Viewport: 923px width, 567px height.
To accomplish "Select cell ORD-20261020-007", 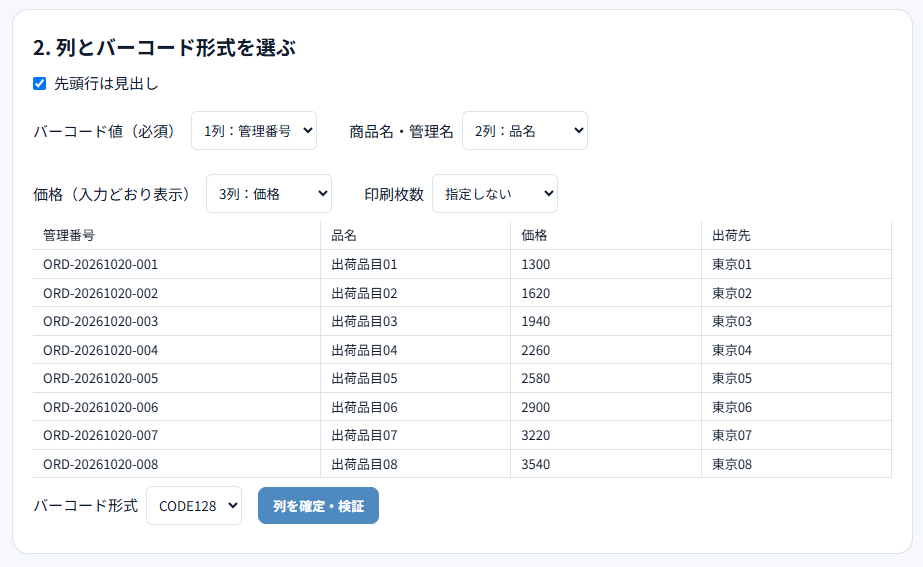I will [177, 435].
